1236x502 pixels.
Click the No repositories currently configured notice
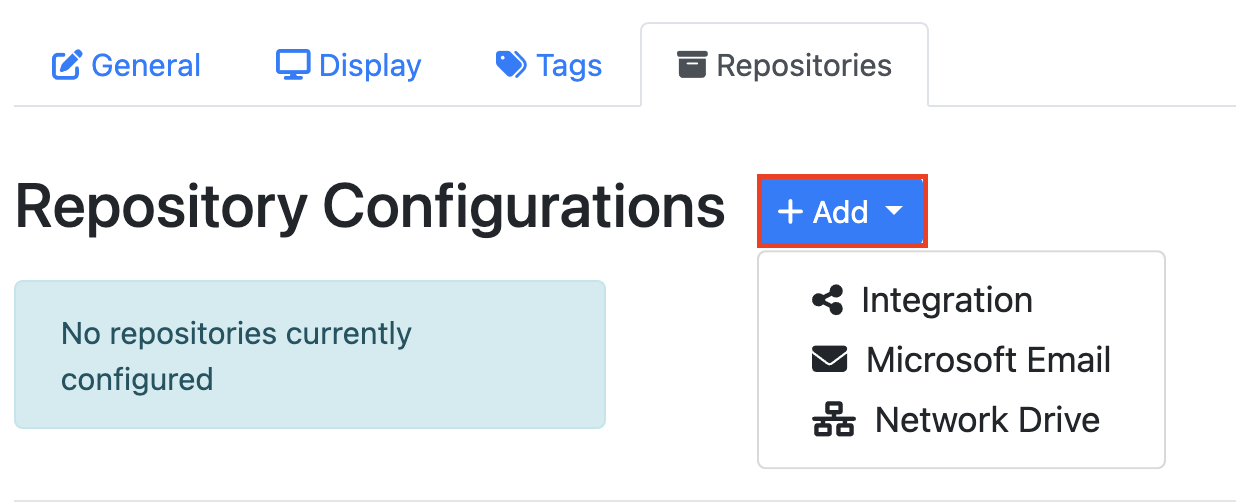(309, 355)
